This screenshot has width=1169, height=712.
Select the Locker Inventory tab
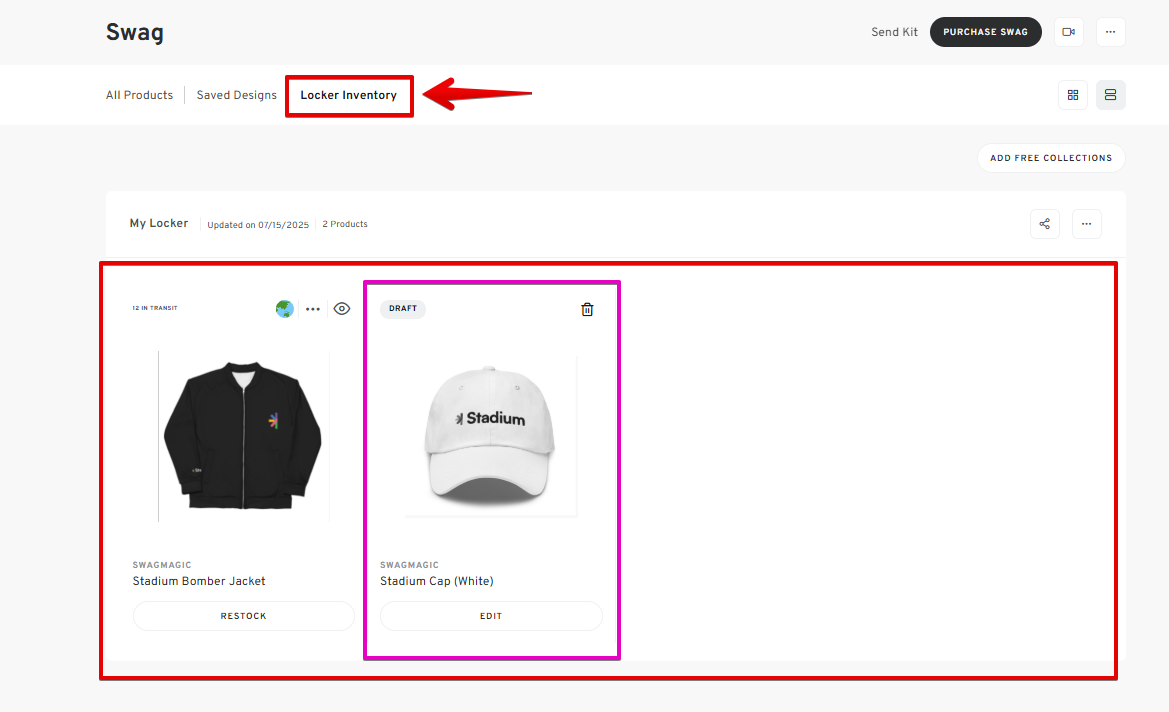(348, 95)
